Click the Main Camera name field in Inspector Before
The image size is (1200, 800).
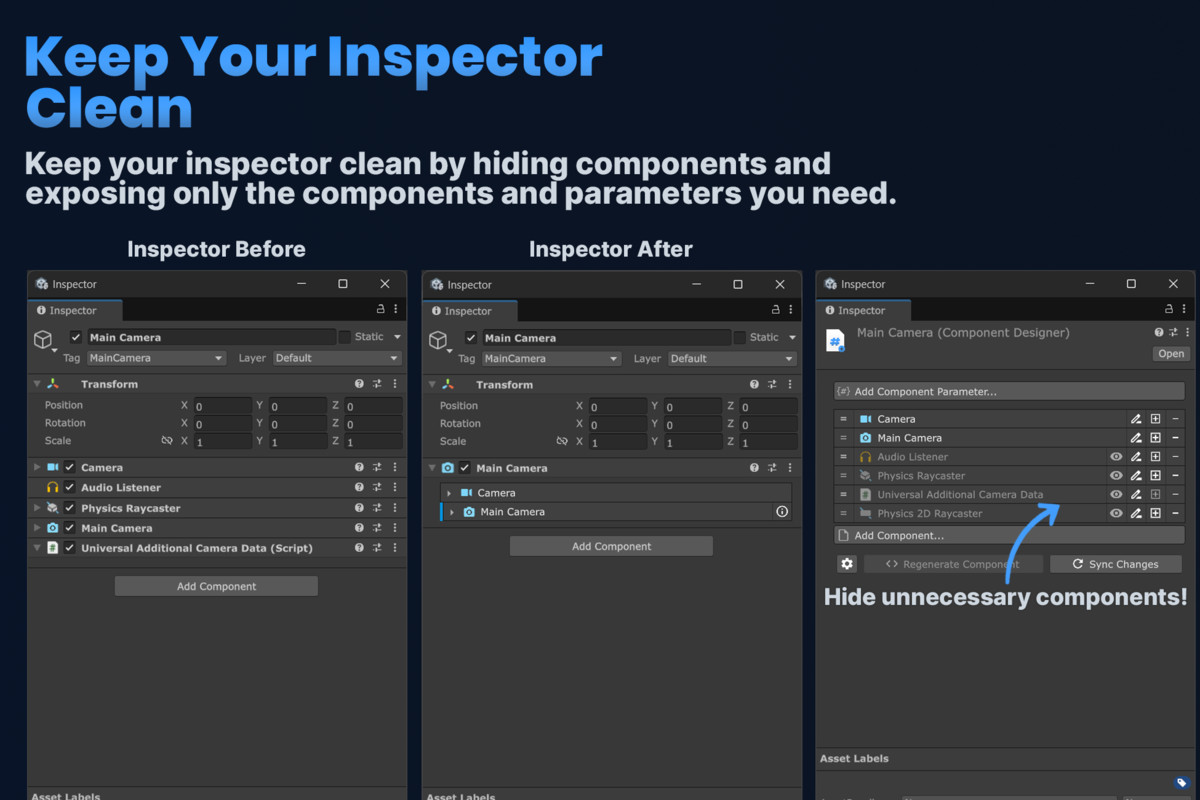tap(210, 337)
